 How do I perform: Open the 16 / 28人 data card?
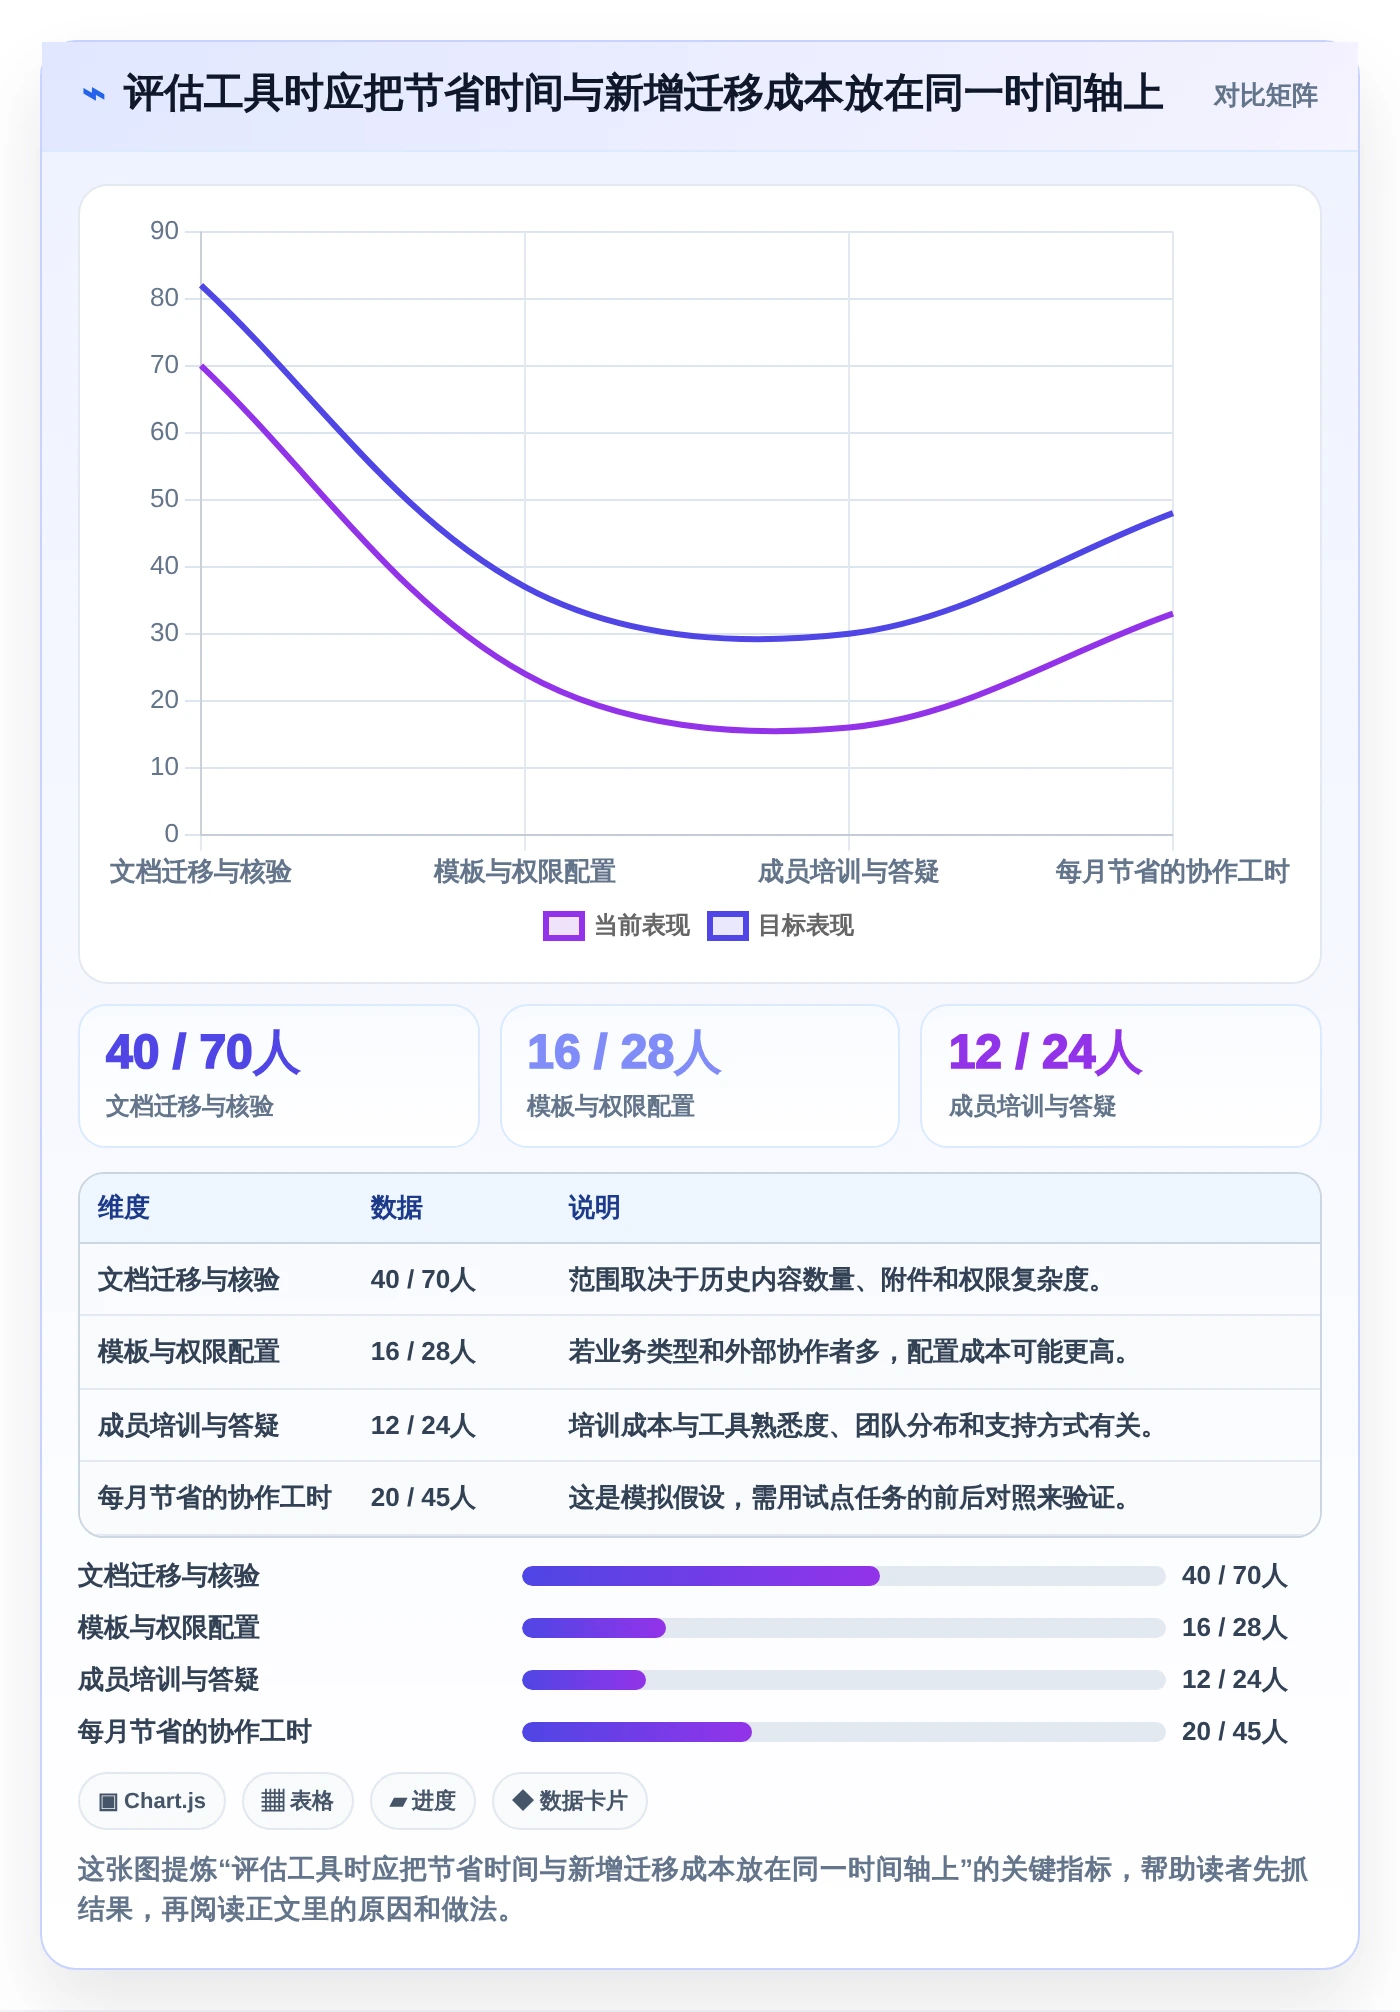tap(700, 1076)
